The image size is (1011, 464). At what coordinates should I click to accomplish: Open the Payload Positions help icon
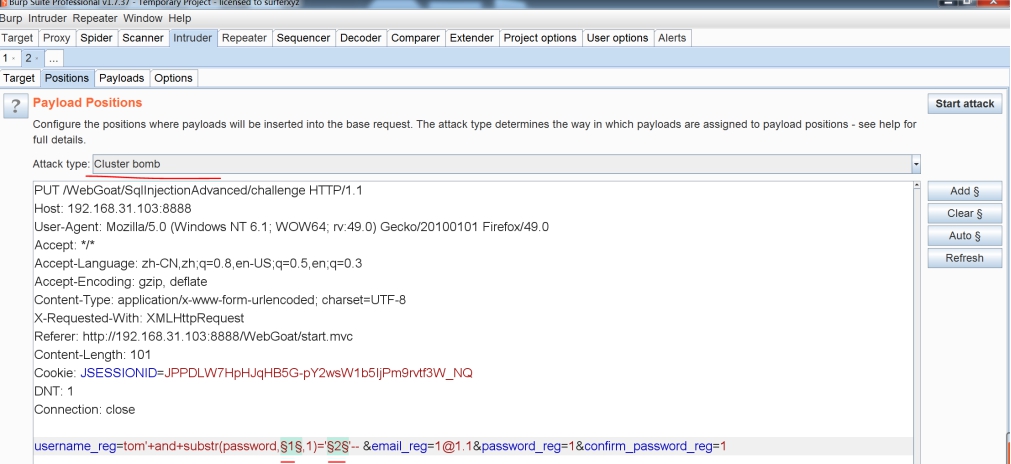(x=15, y=106)
